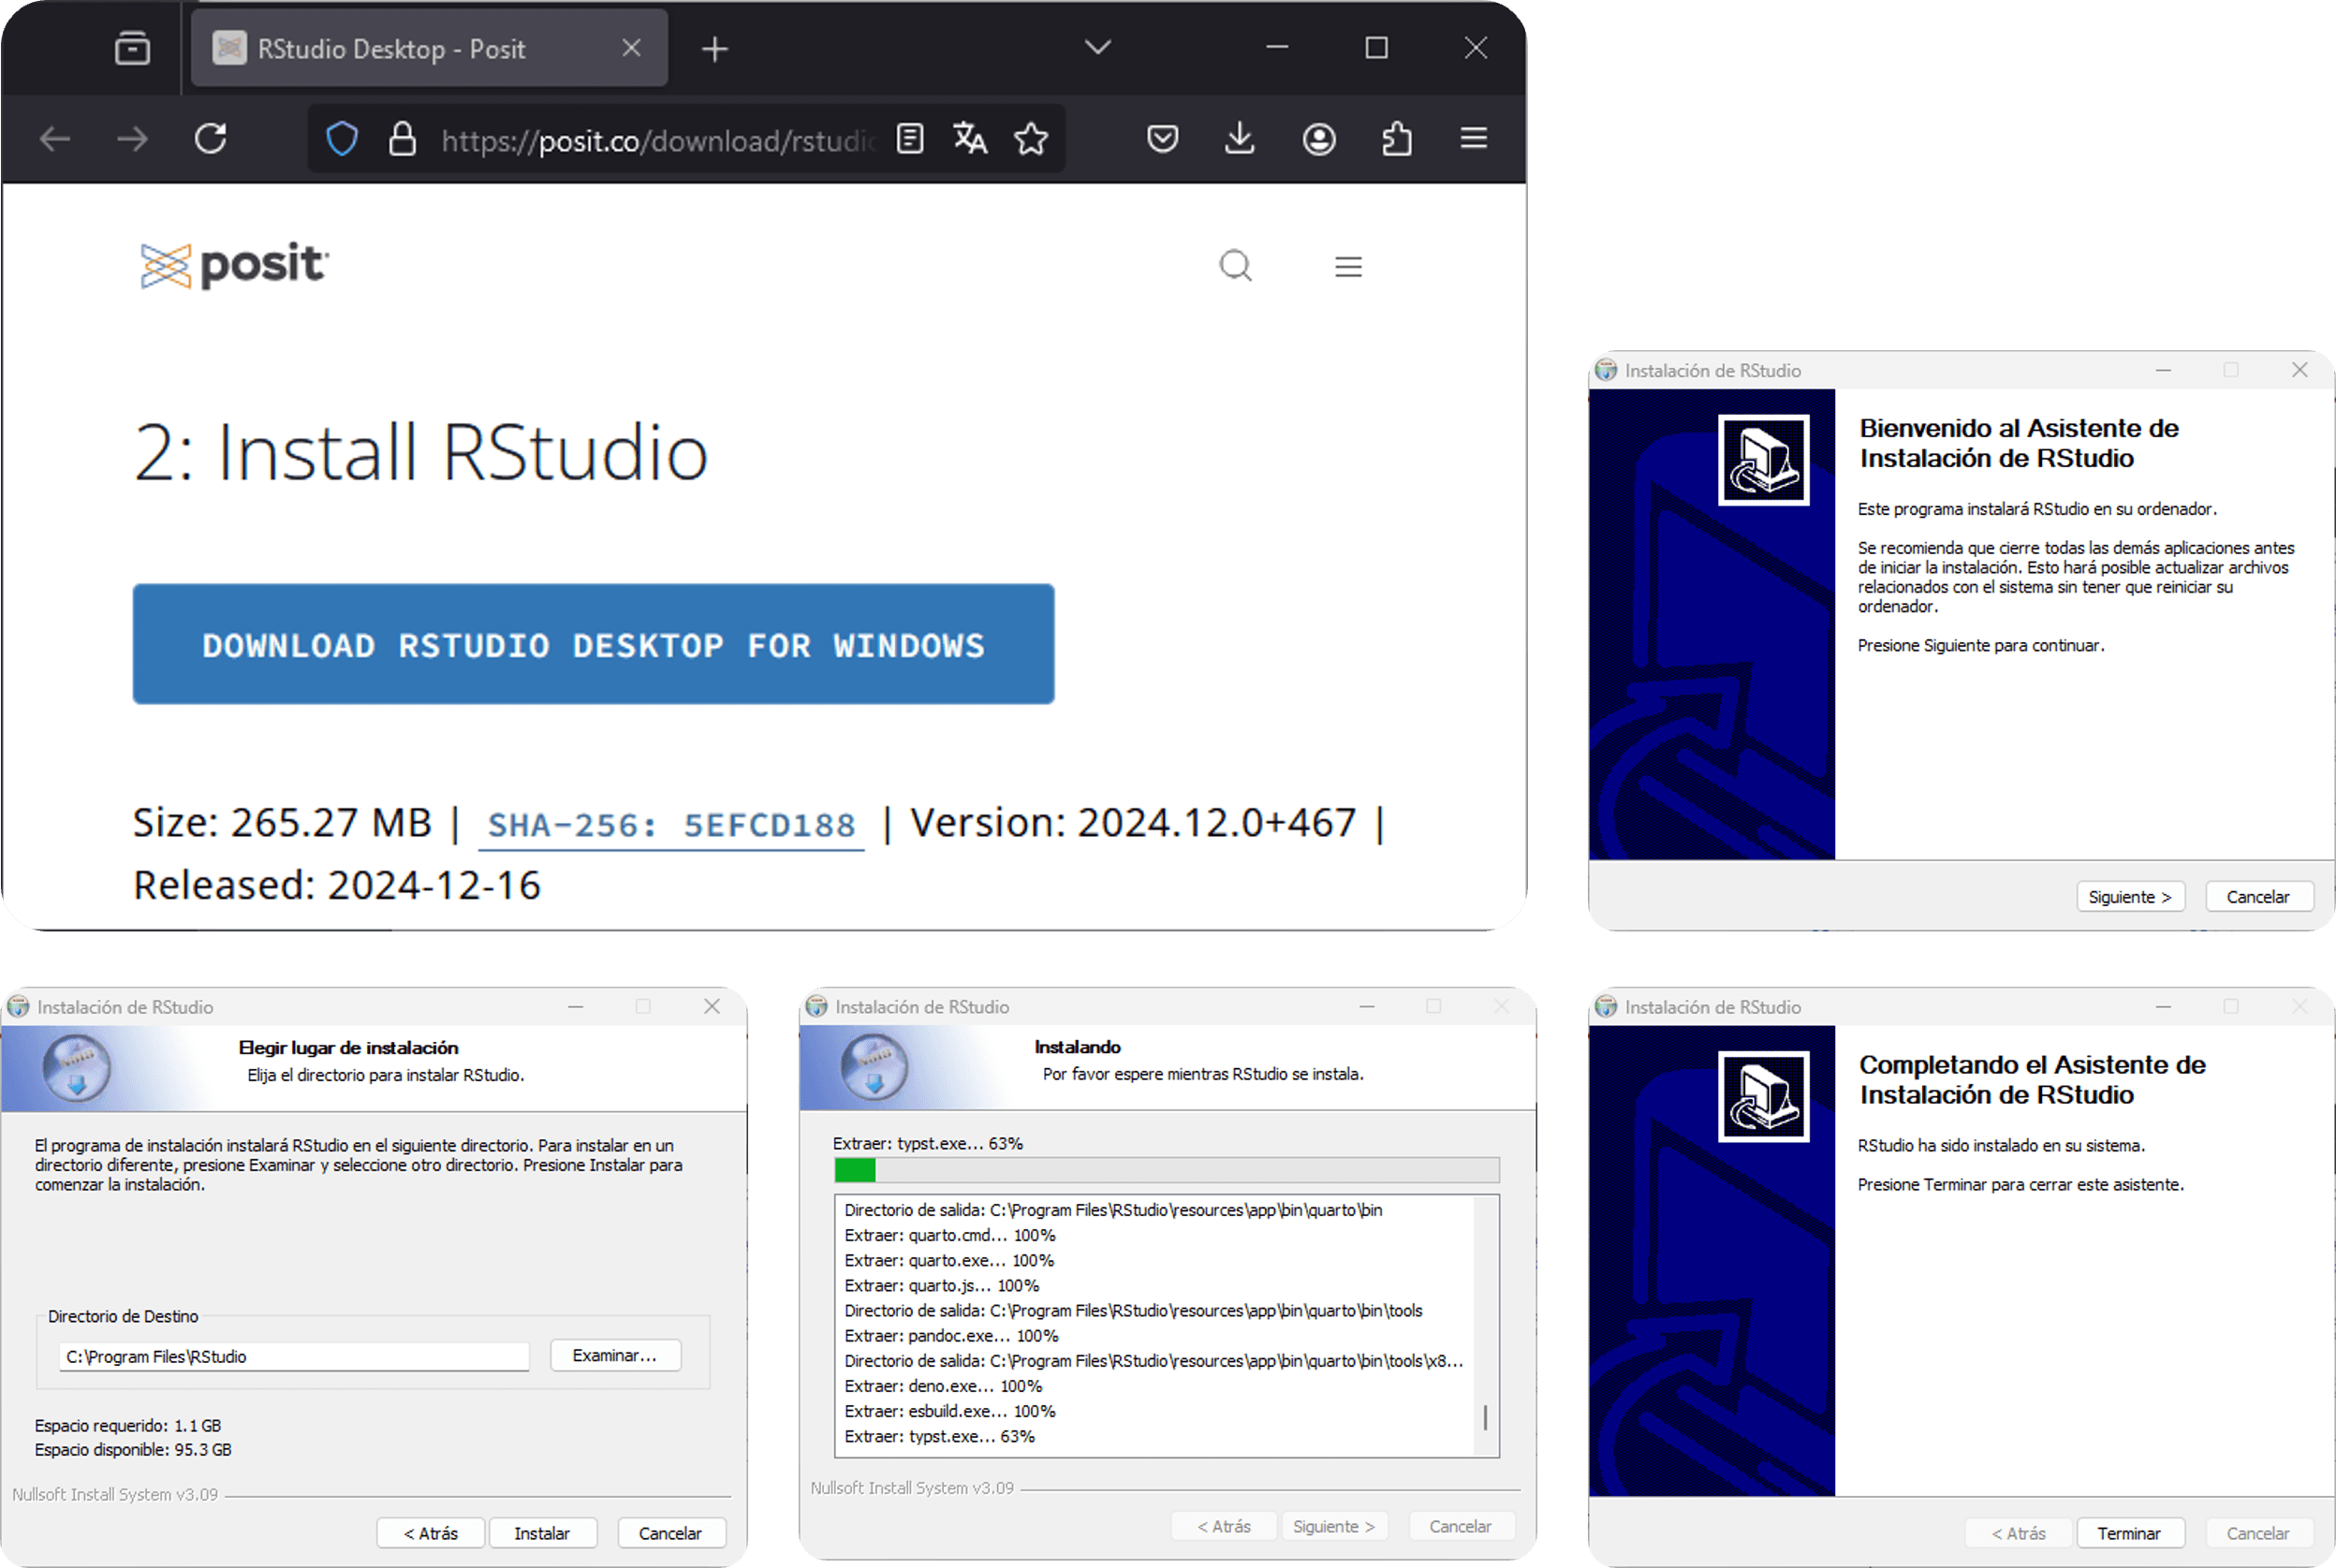Click Cancelar in the Elegir lugar window

[670, 1533]
